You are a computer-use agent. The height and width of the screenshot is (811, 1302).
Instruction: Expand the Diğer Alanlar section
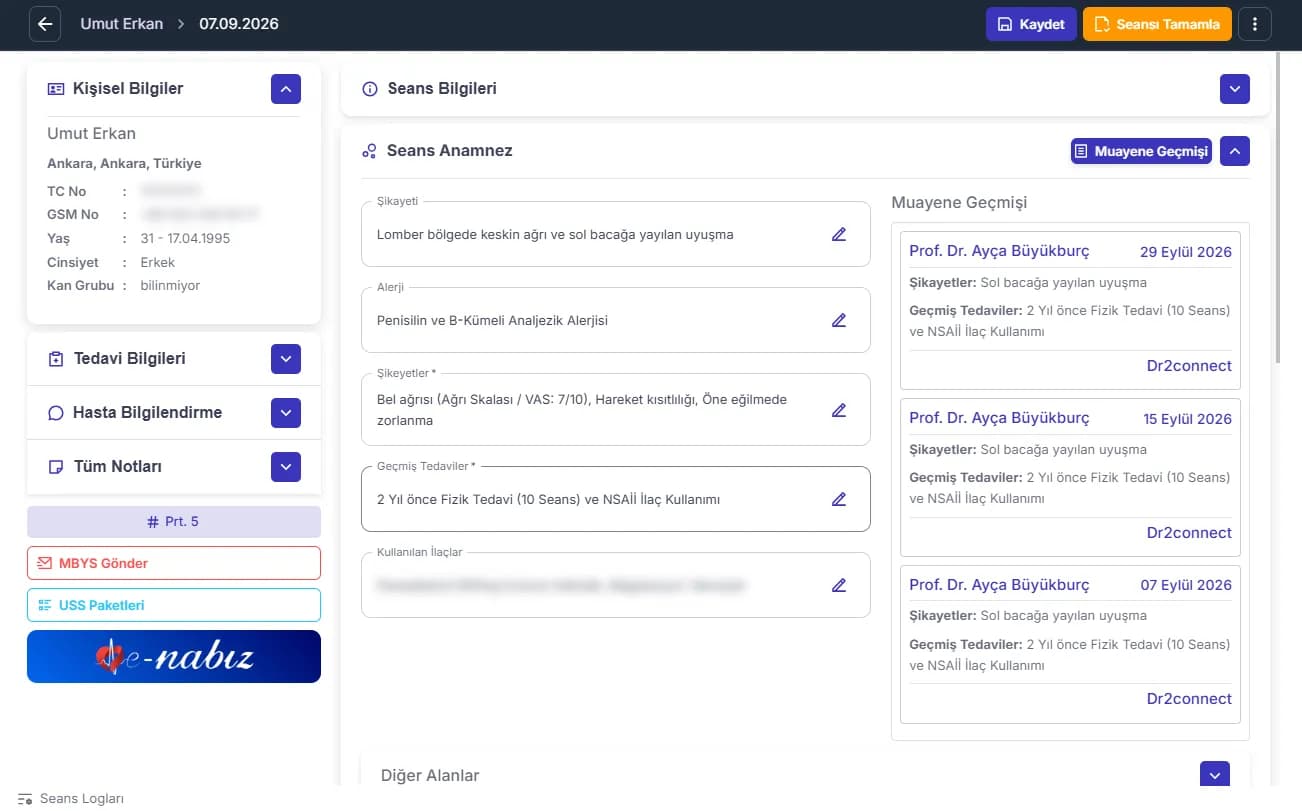coord(1215,775)
